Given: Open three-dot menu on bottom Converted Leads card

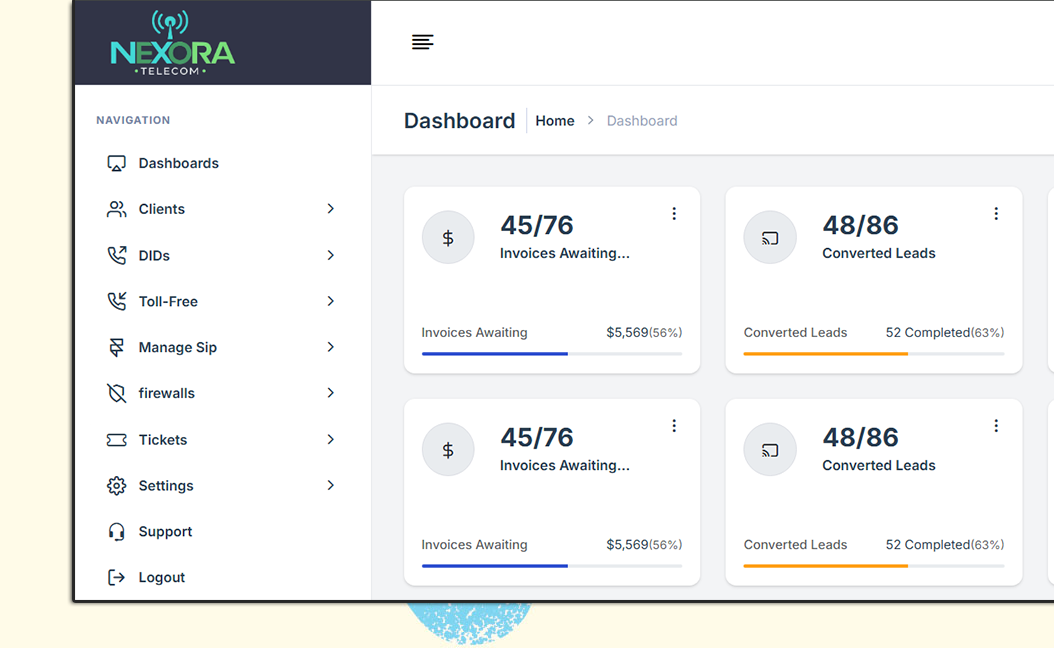Looking at the screenshot, I should pyautogui.click(x=996, y=426).
